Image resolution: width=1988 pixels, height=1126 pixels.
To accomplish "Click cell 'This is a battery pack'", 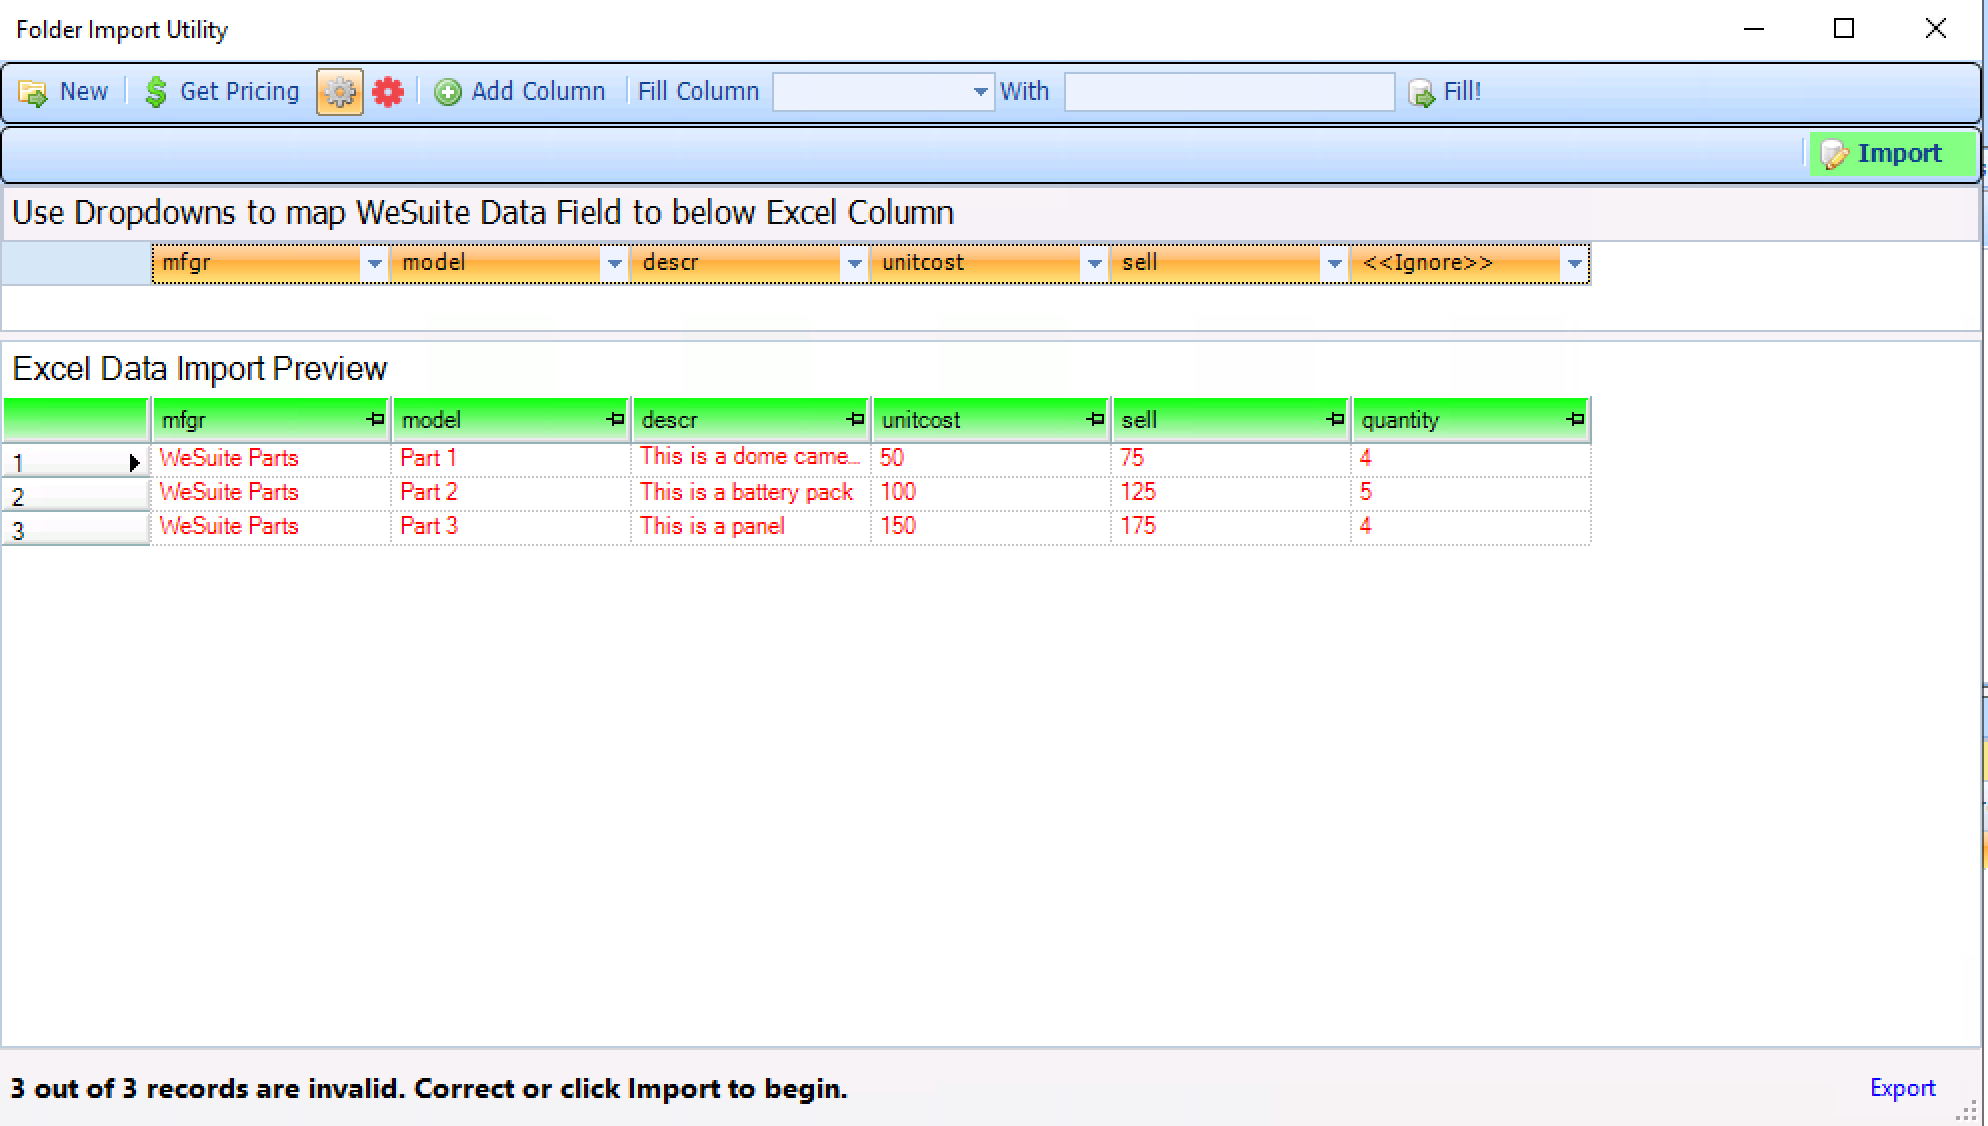I will click(751, 493).
